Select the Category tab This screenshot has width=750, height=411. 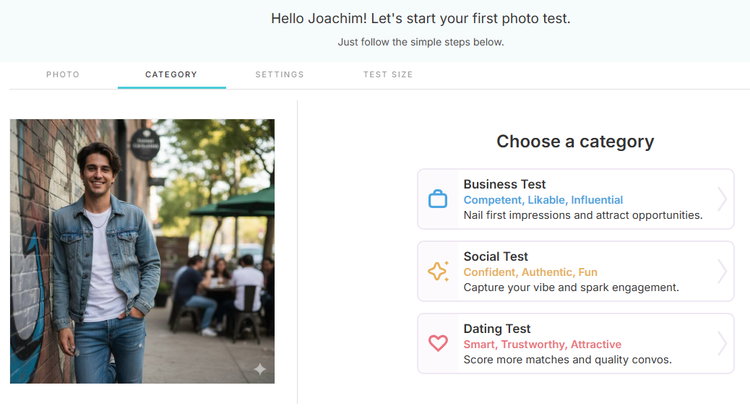click(171, 75)
